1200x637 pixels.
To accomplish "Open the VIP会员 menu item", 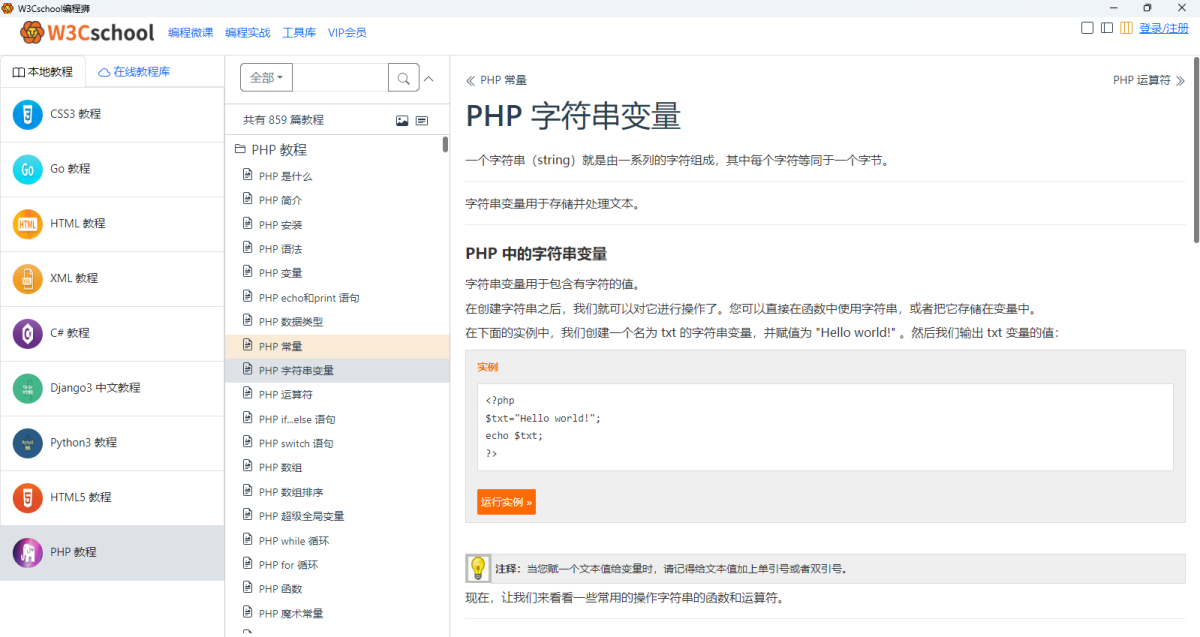I will [347, 32].
